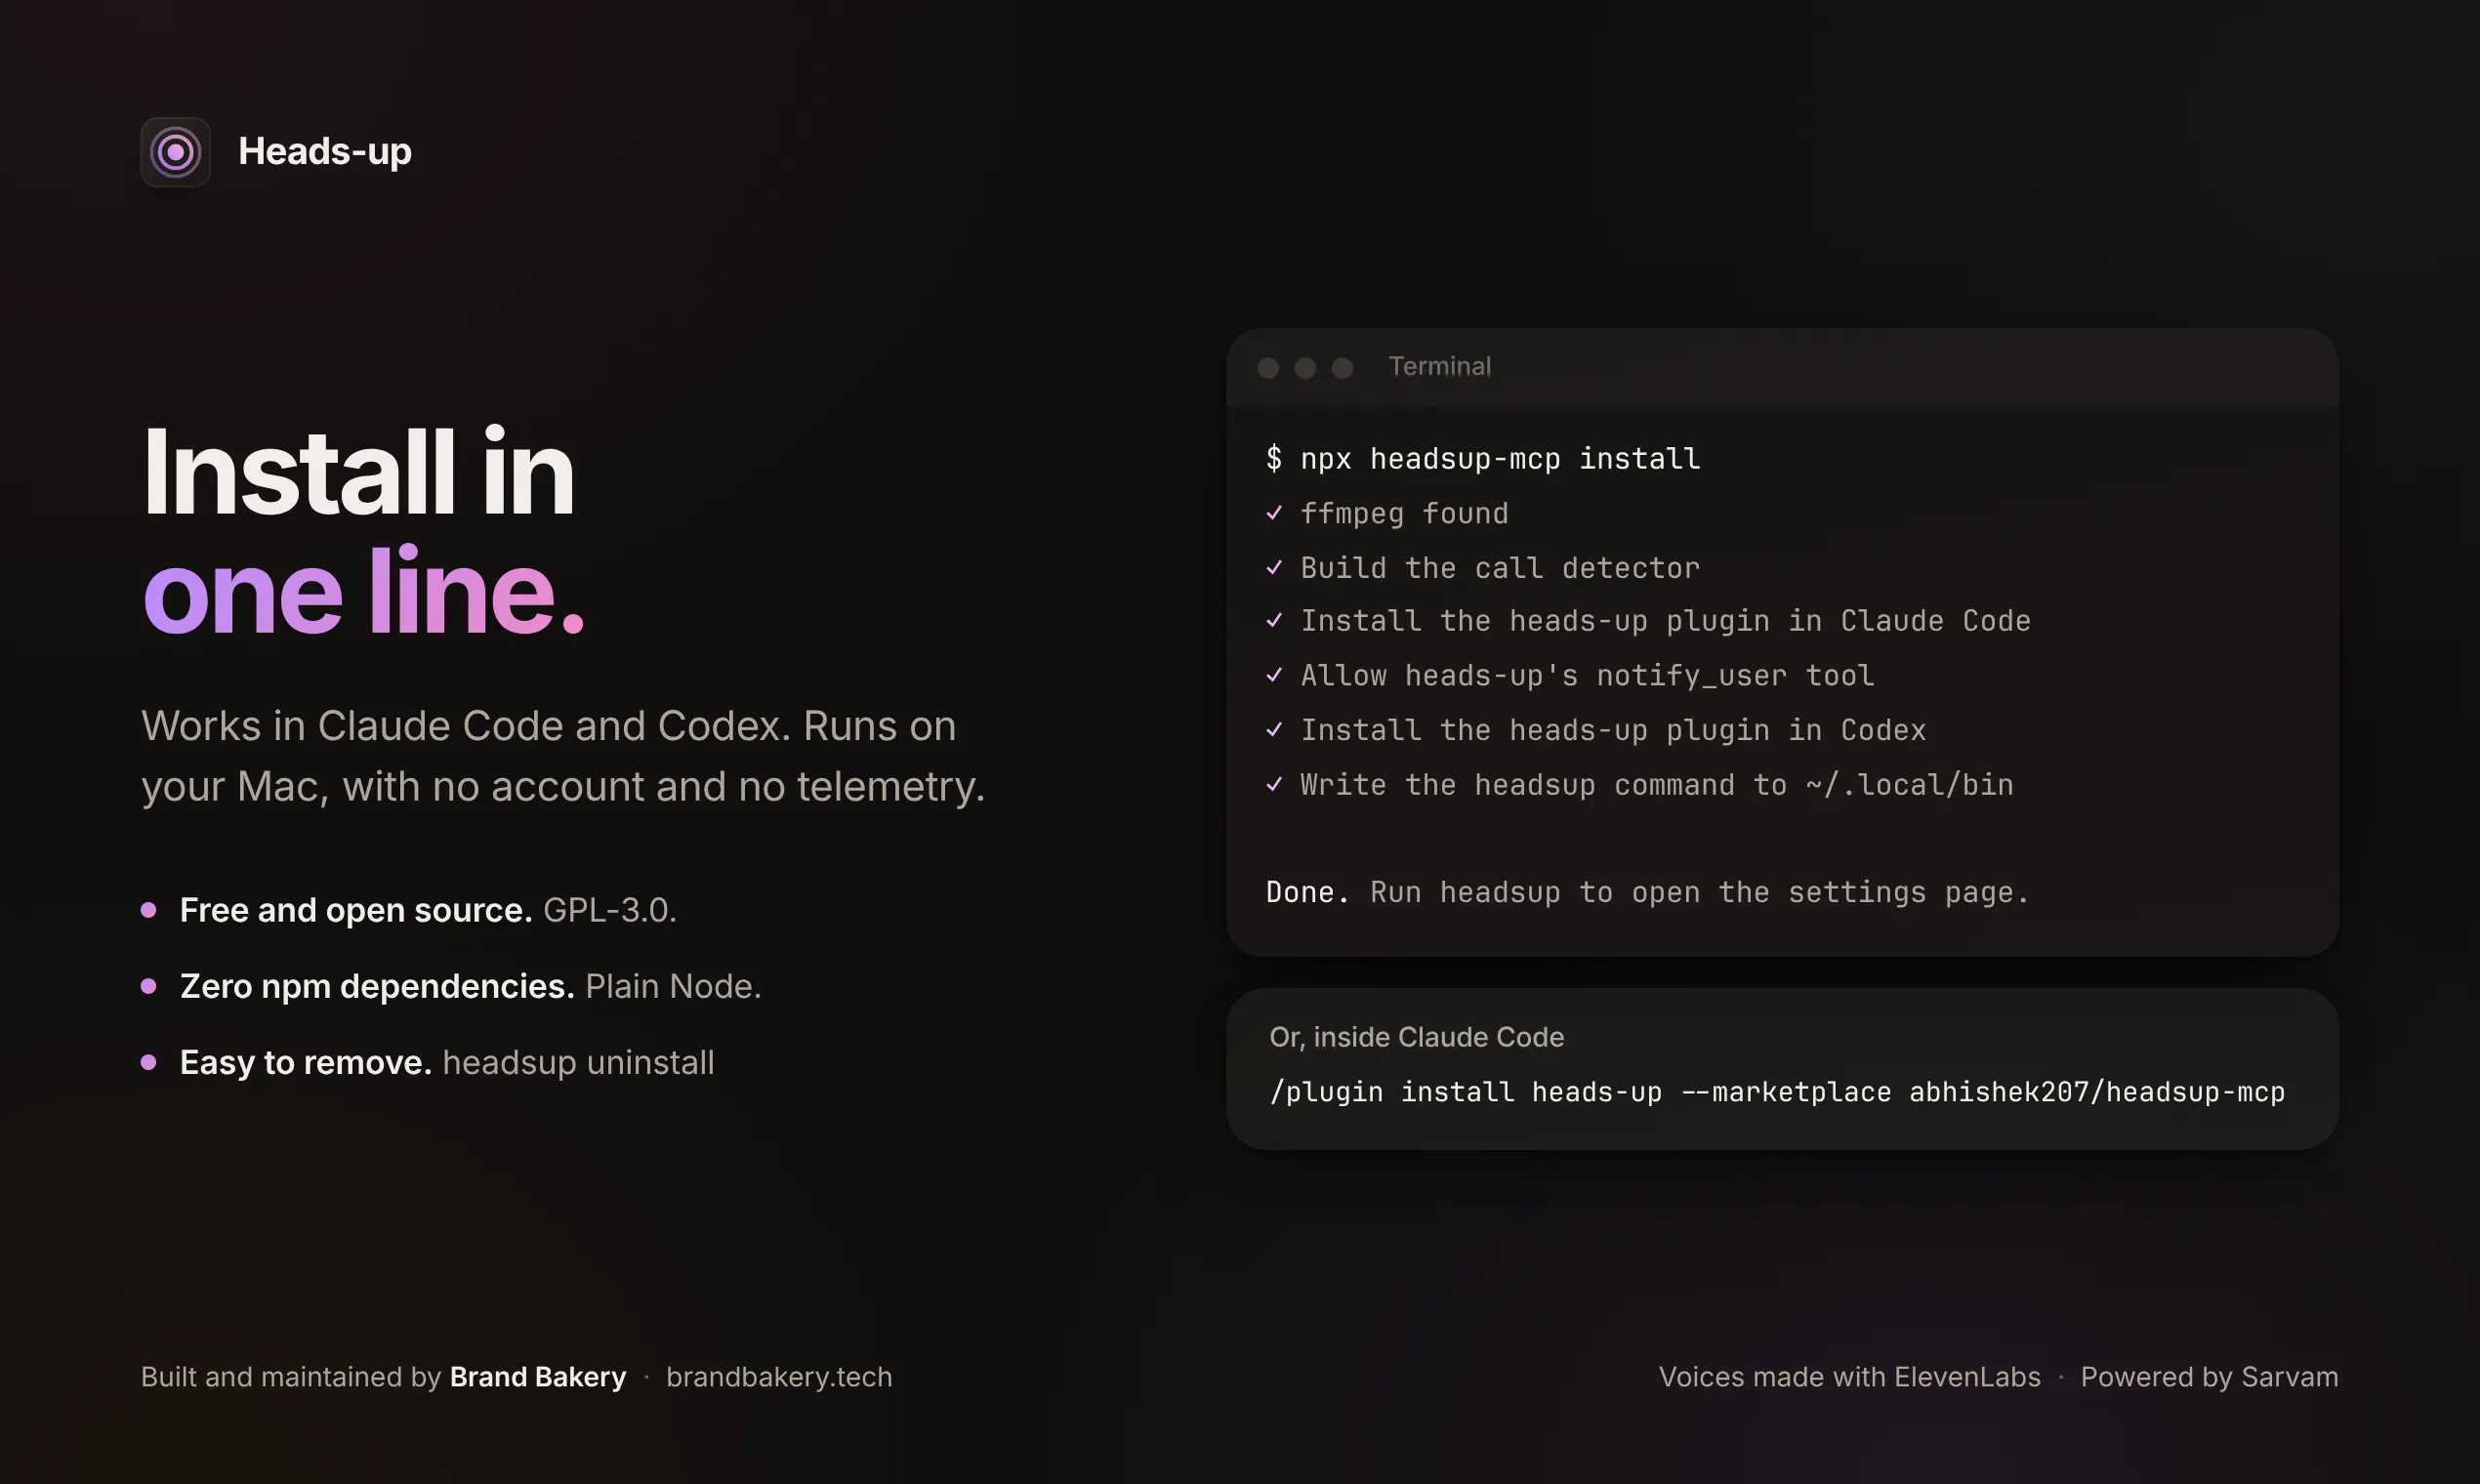Screen dimensions: 2480x1484
Task: Click bullet dot beside Easy to remove
Action: [149, 1062]
